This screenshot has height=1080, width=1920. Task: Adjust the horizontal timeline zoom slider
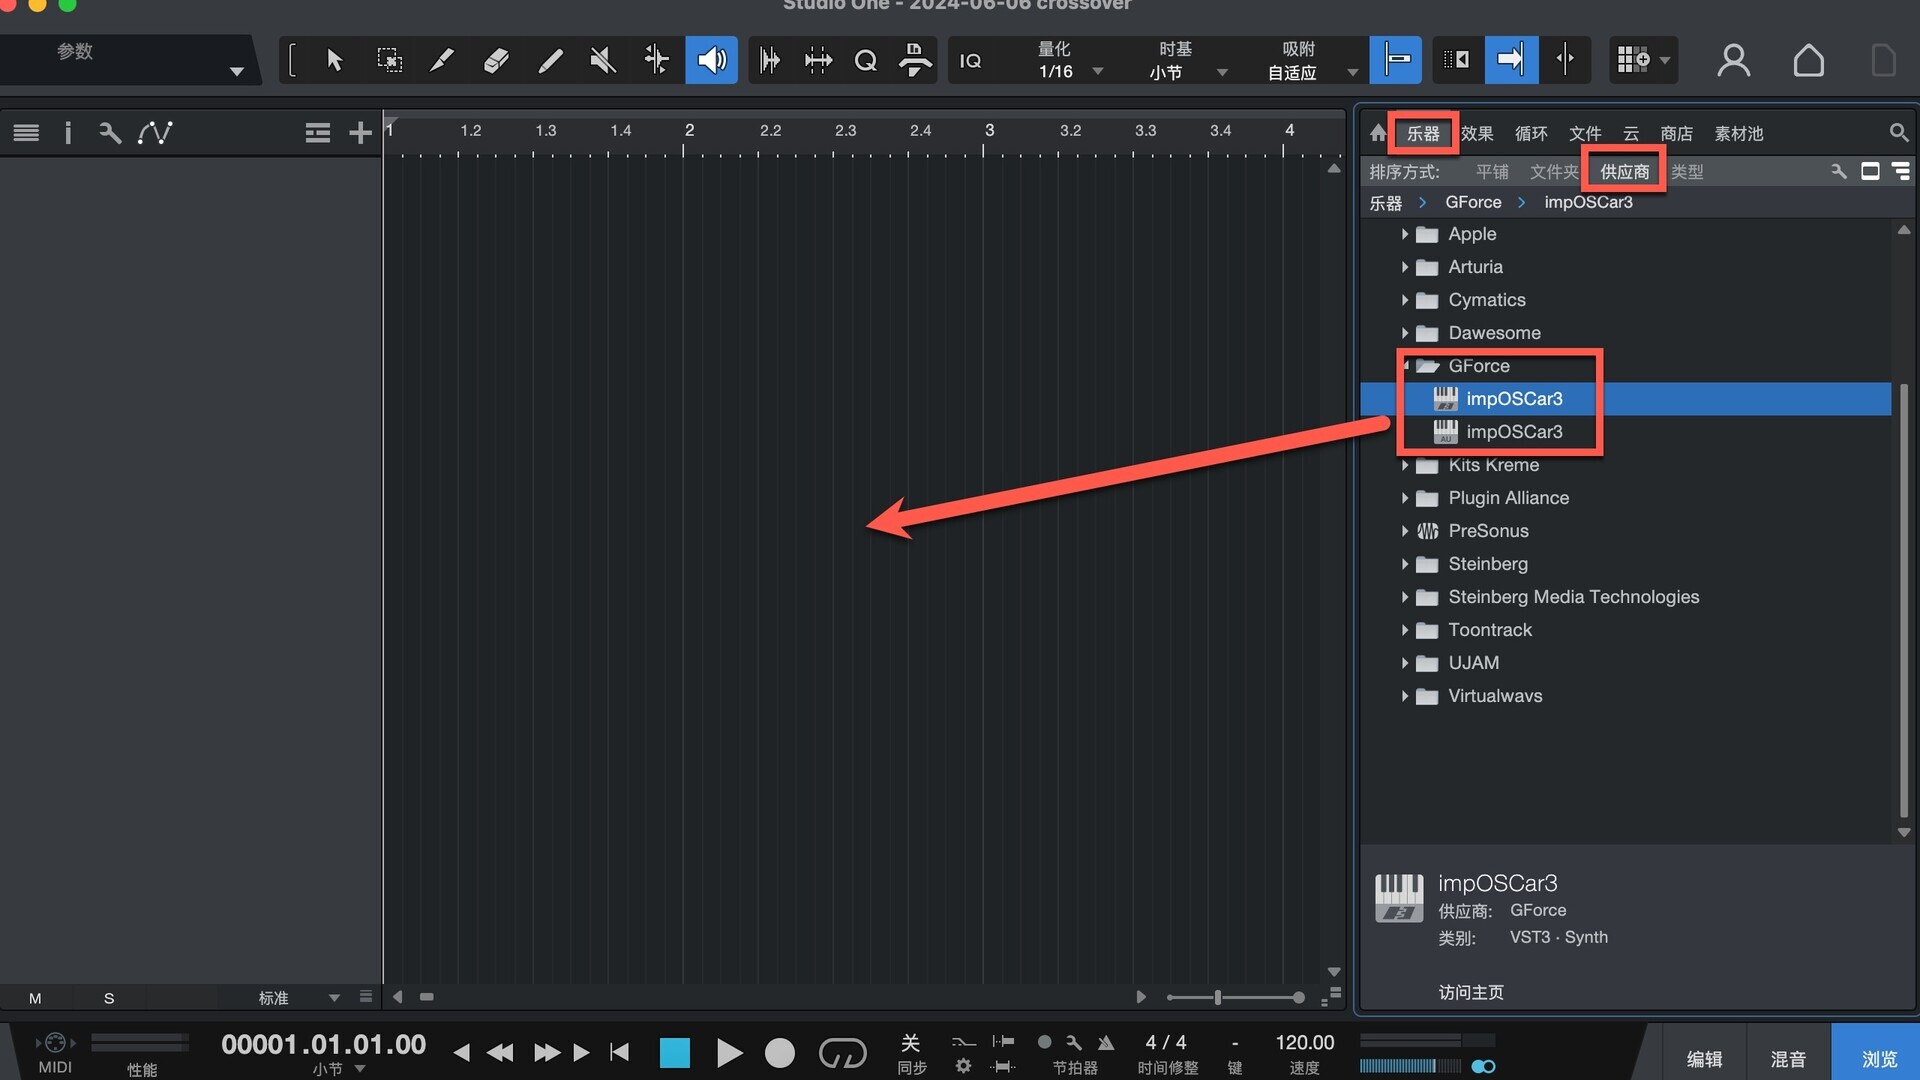(x=1217, y=997)
